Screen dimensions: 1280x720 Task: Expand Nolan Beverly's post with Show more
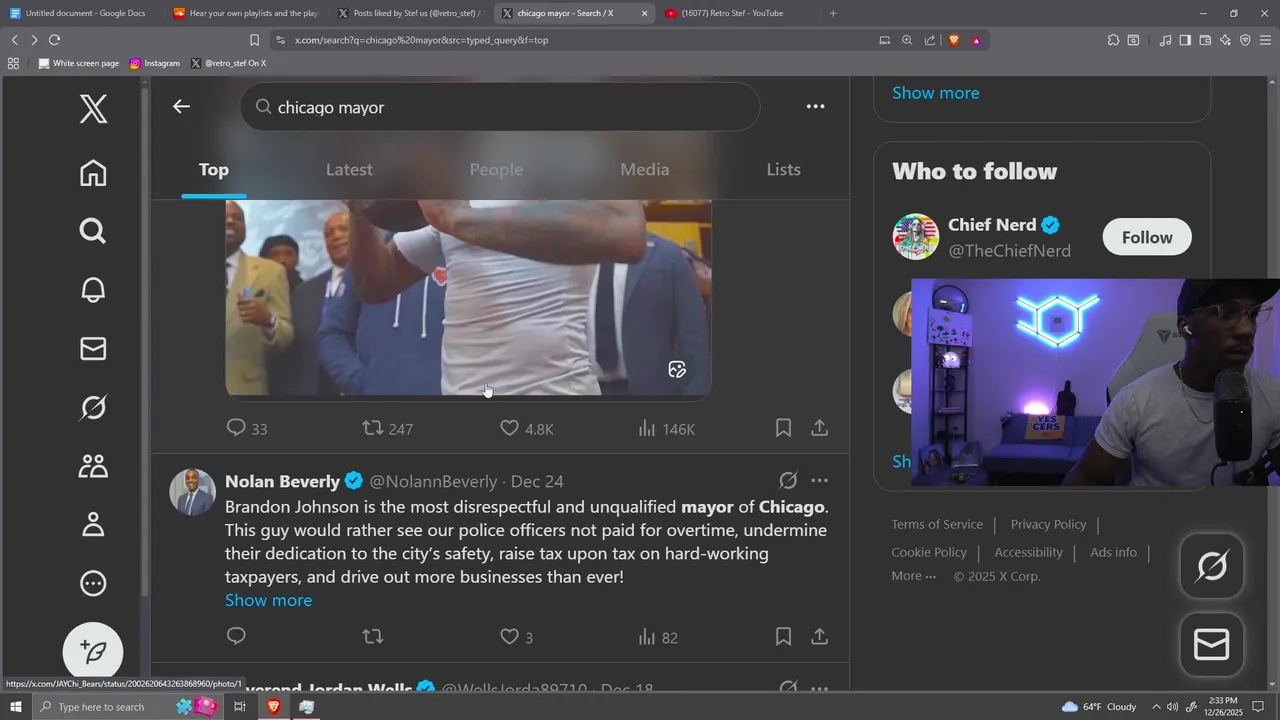[x=268, y=600]
